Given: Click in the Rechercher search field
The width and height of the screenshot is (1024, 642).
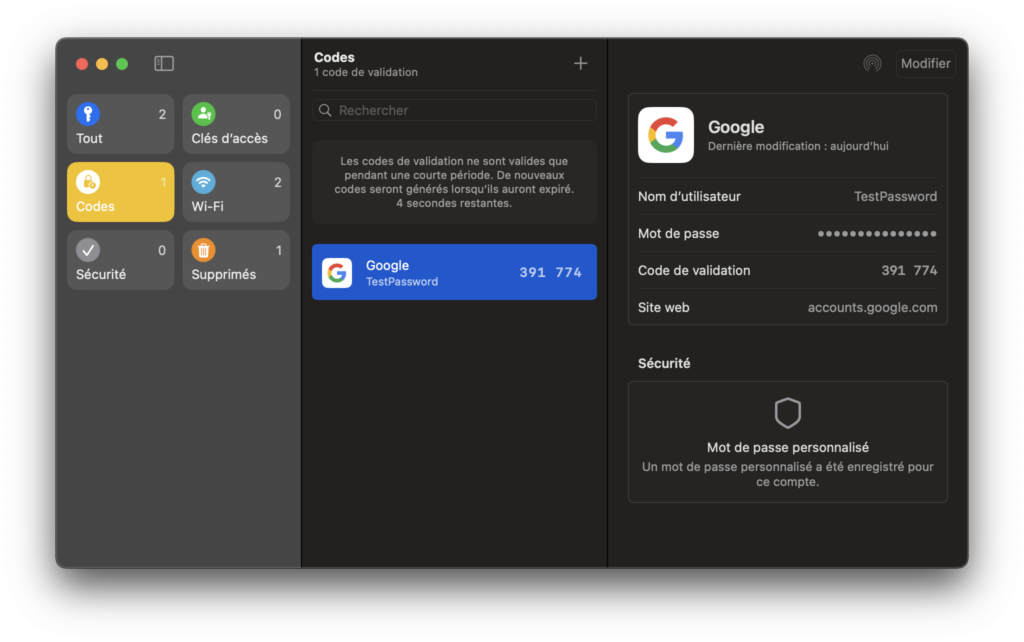Looking at the screenshot, I should pos(455,110).
